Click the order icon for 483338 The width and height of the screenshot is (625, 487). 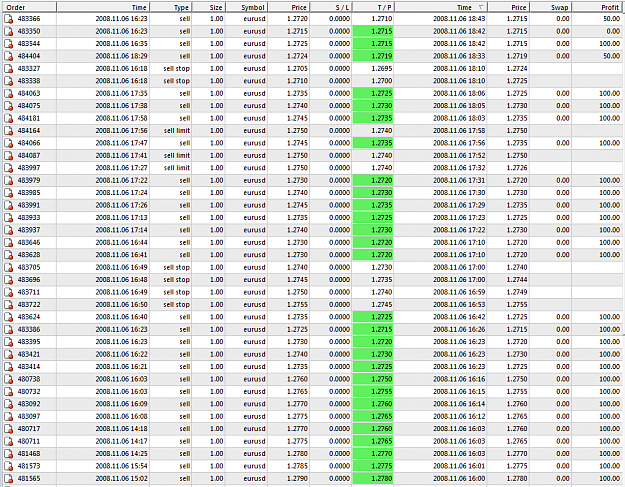8,81
